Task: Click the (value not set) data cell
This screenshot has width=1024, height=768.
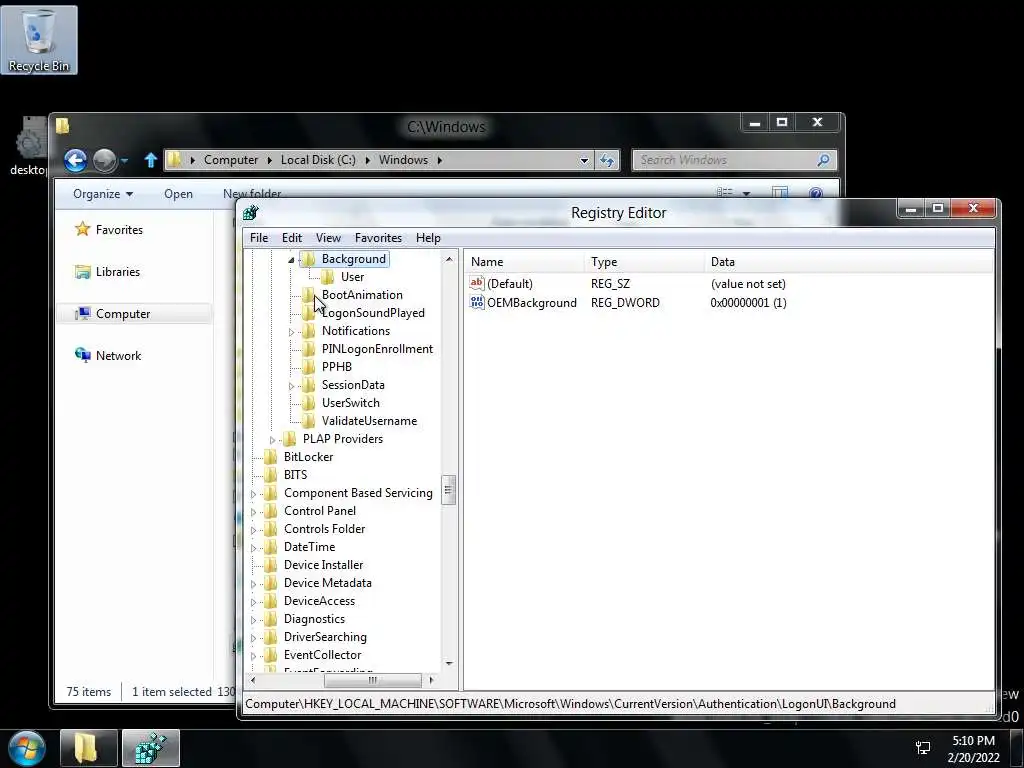Action: [x=748, y=284]
